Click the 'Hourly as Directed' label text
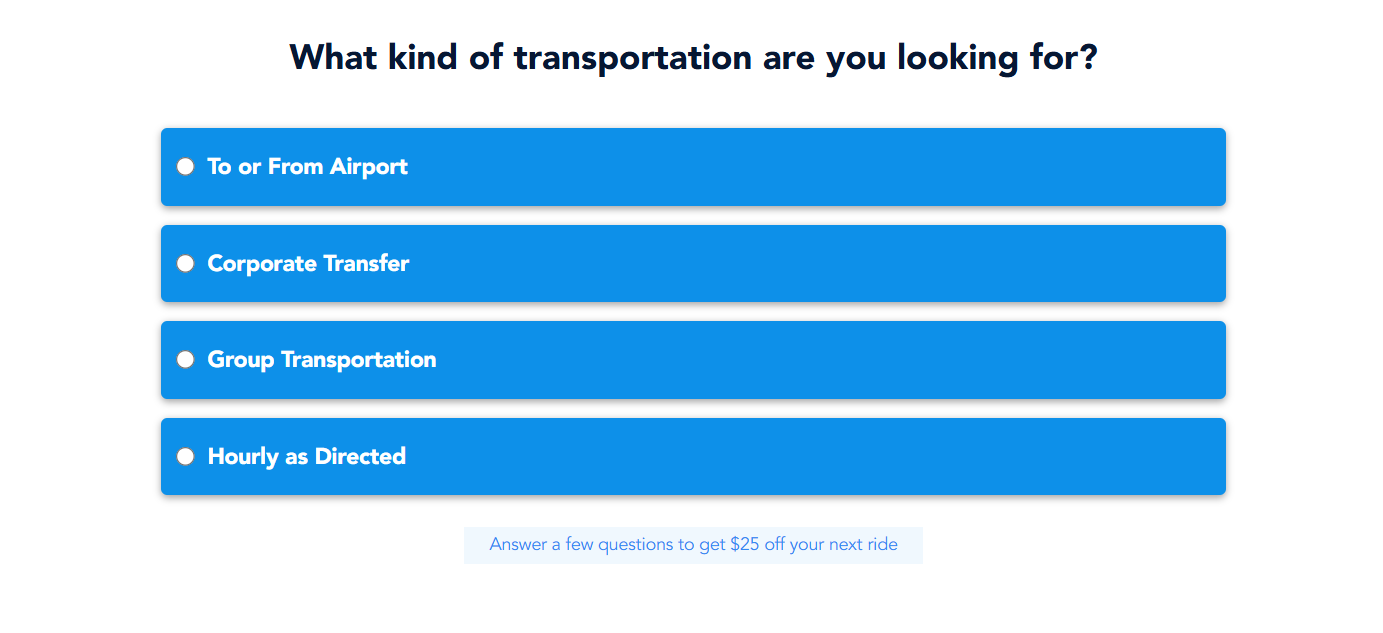Image resolution: width=1383 pixels, height=633 pixels. [306, 457]
